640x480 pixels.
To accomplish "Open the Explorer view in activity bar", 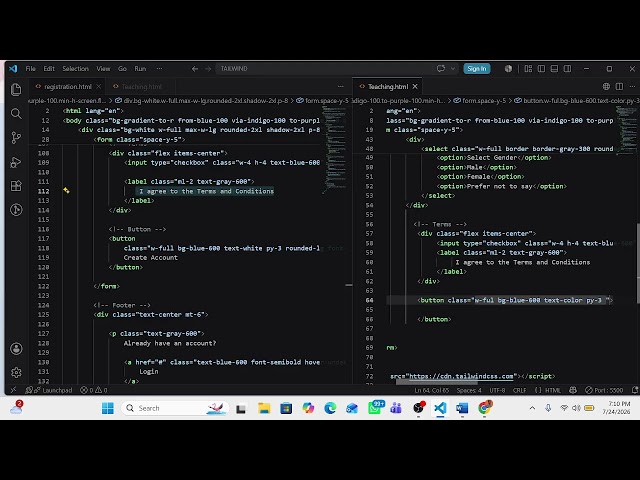I will coord(16,89).
